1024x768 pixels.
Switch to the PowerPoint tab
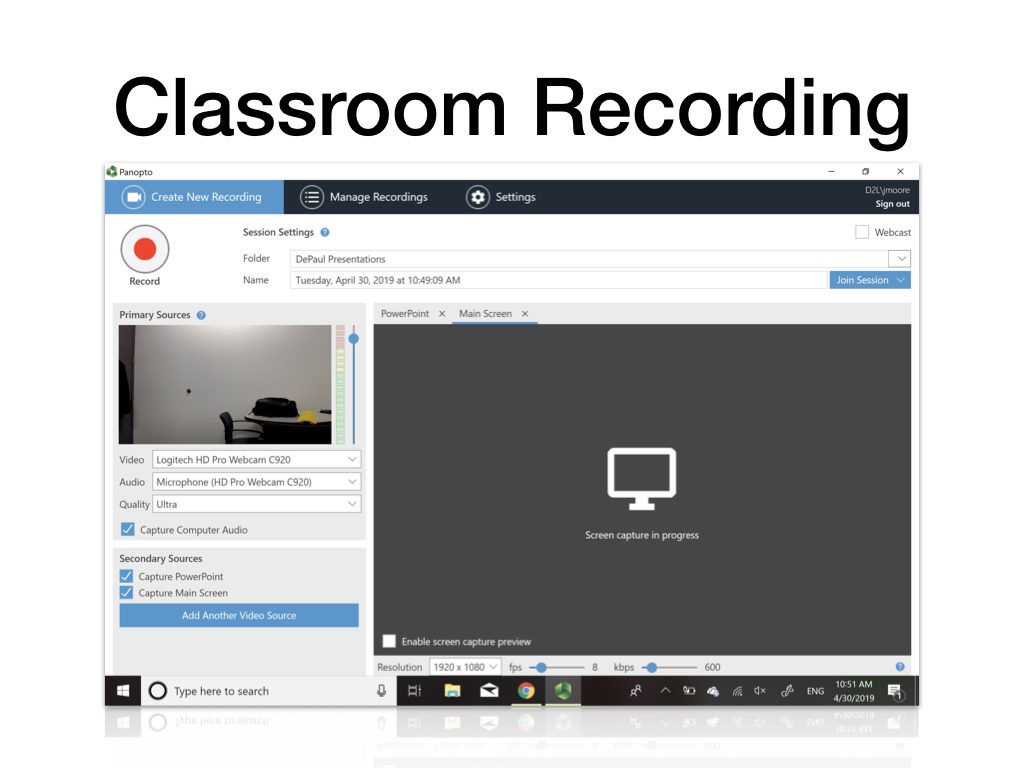click(405, 314)
